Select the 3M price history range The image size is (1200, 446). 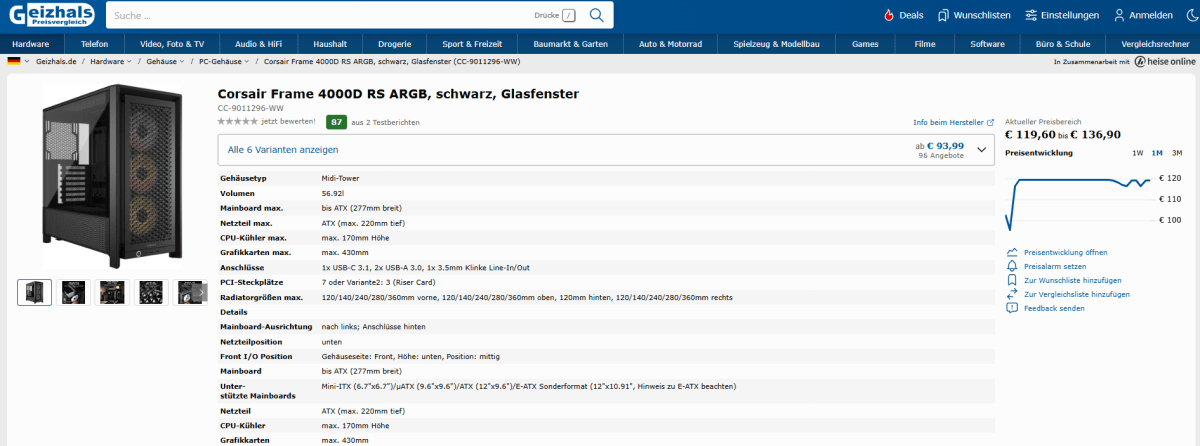click(x=1177, y=153)
